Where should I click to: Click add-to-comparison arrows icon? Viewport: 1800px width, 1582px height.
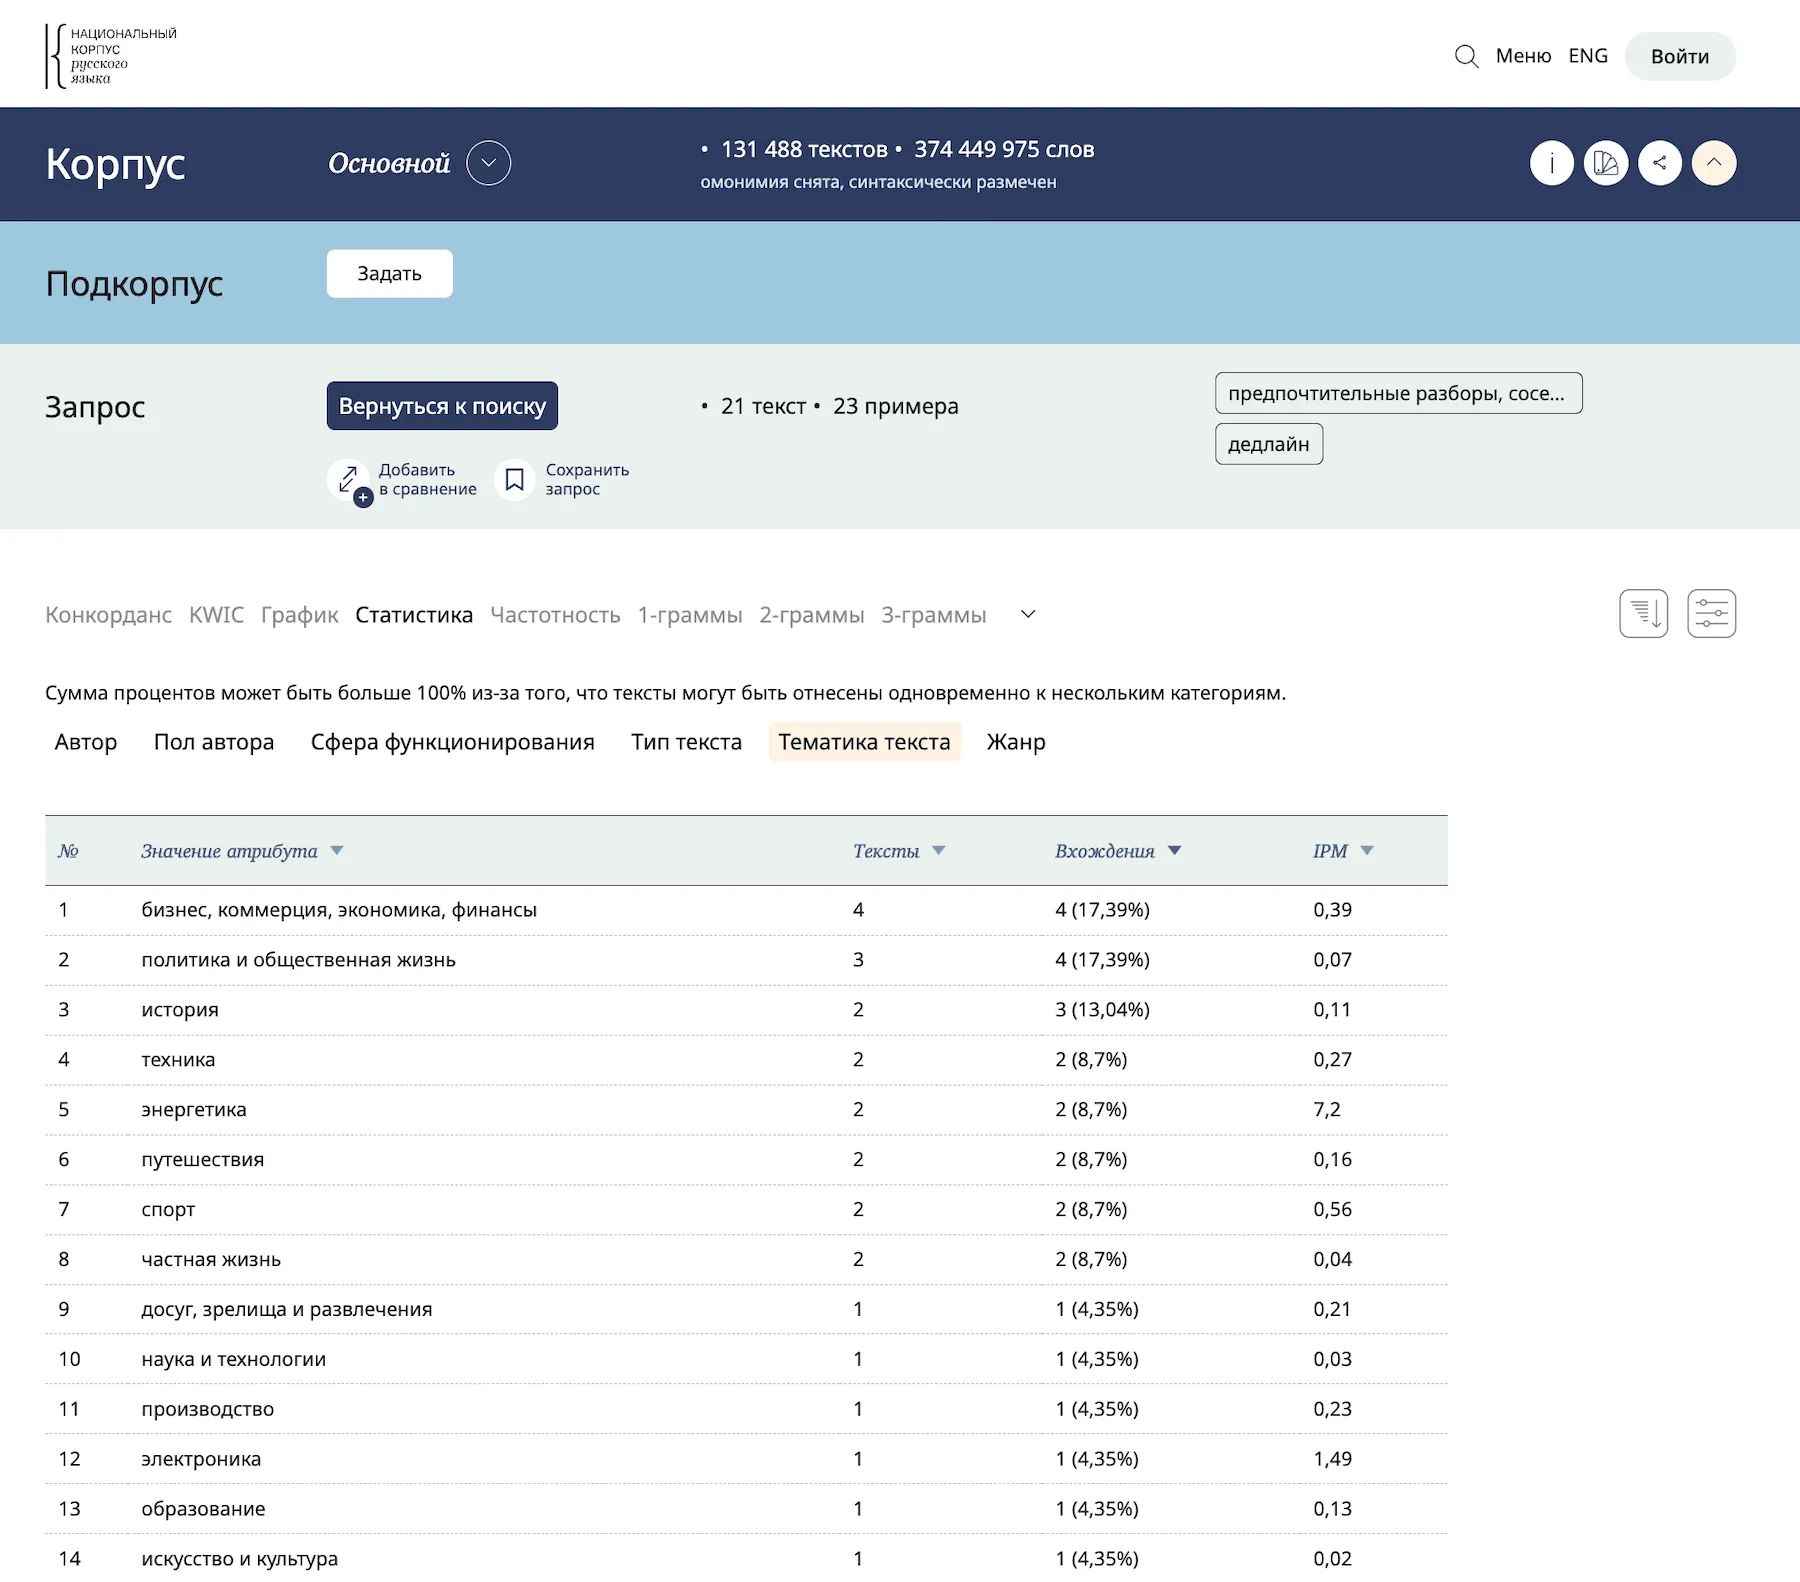[x=349, y=480]
